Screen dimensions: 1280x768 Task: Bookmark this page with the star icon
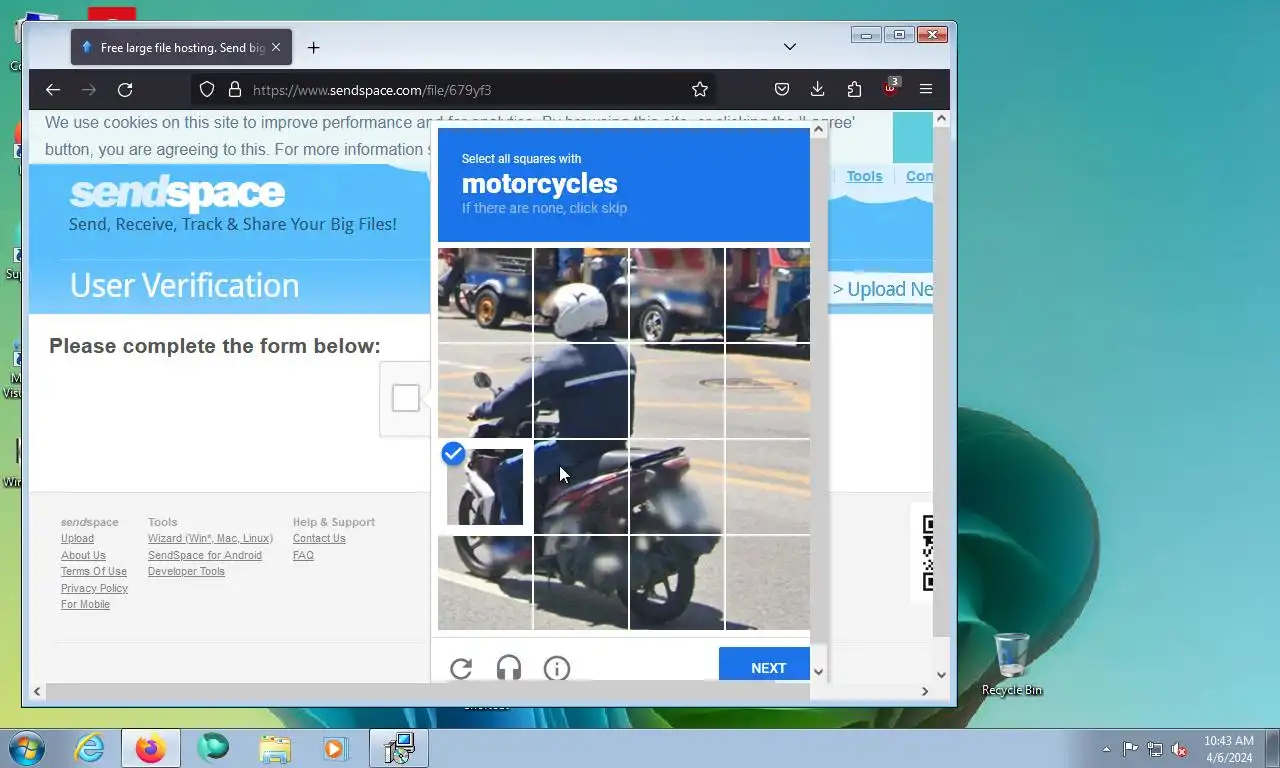tap(700, 90)
